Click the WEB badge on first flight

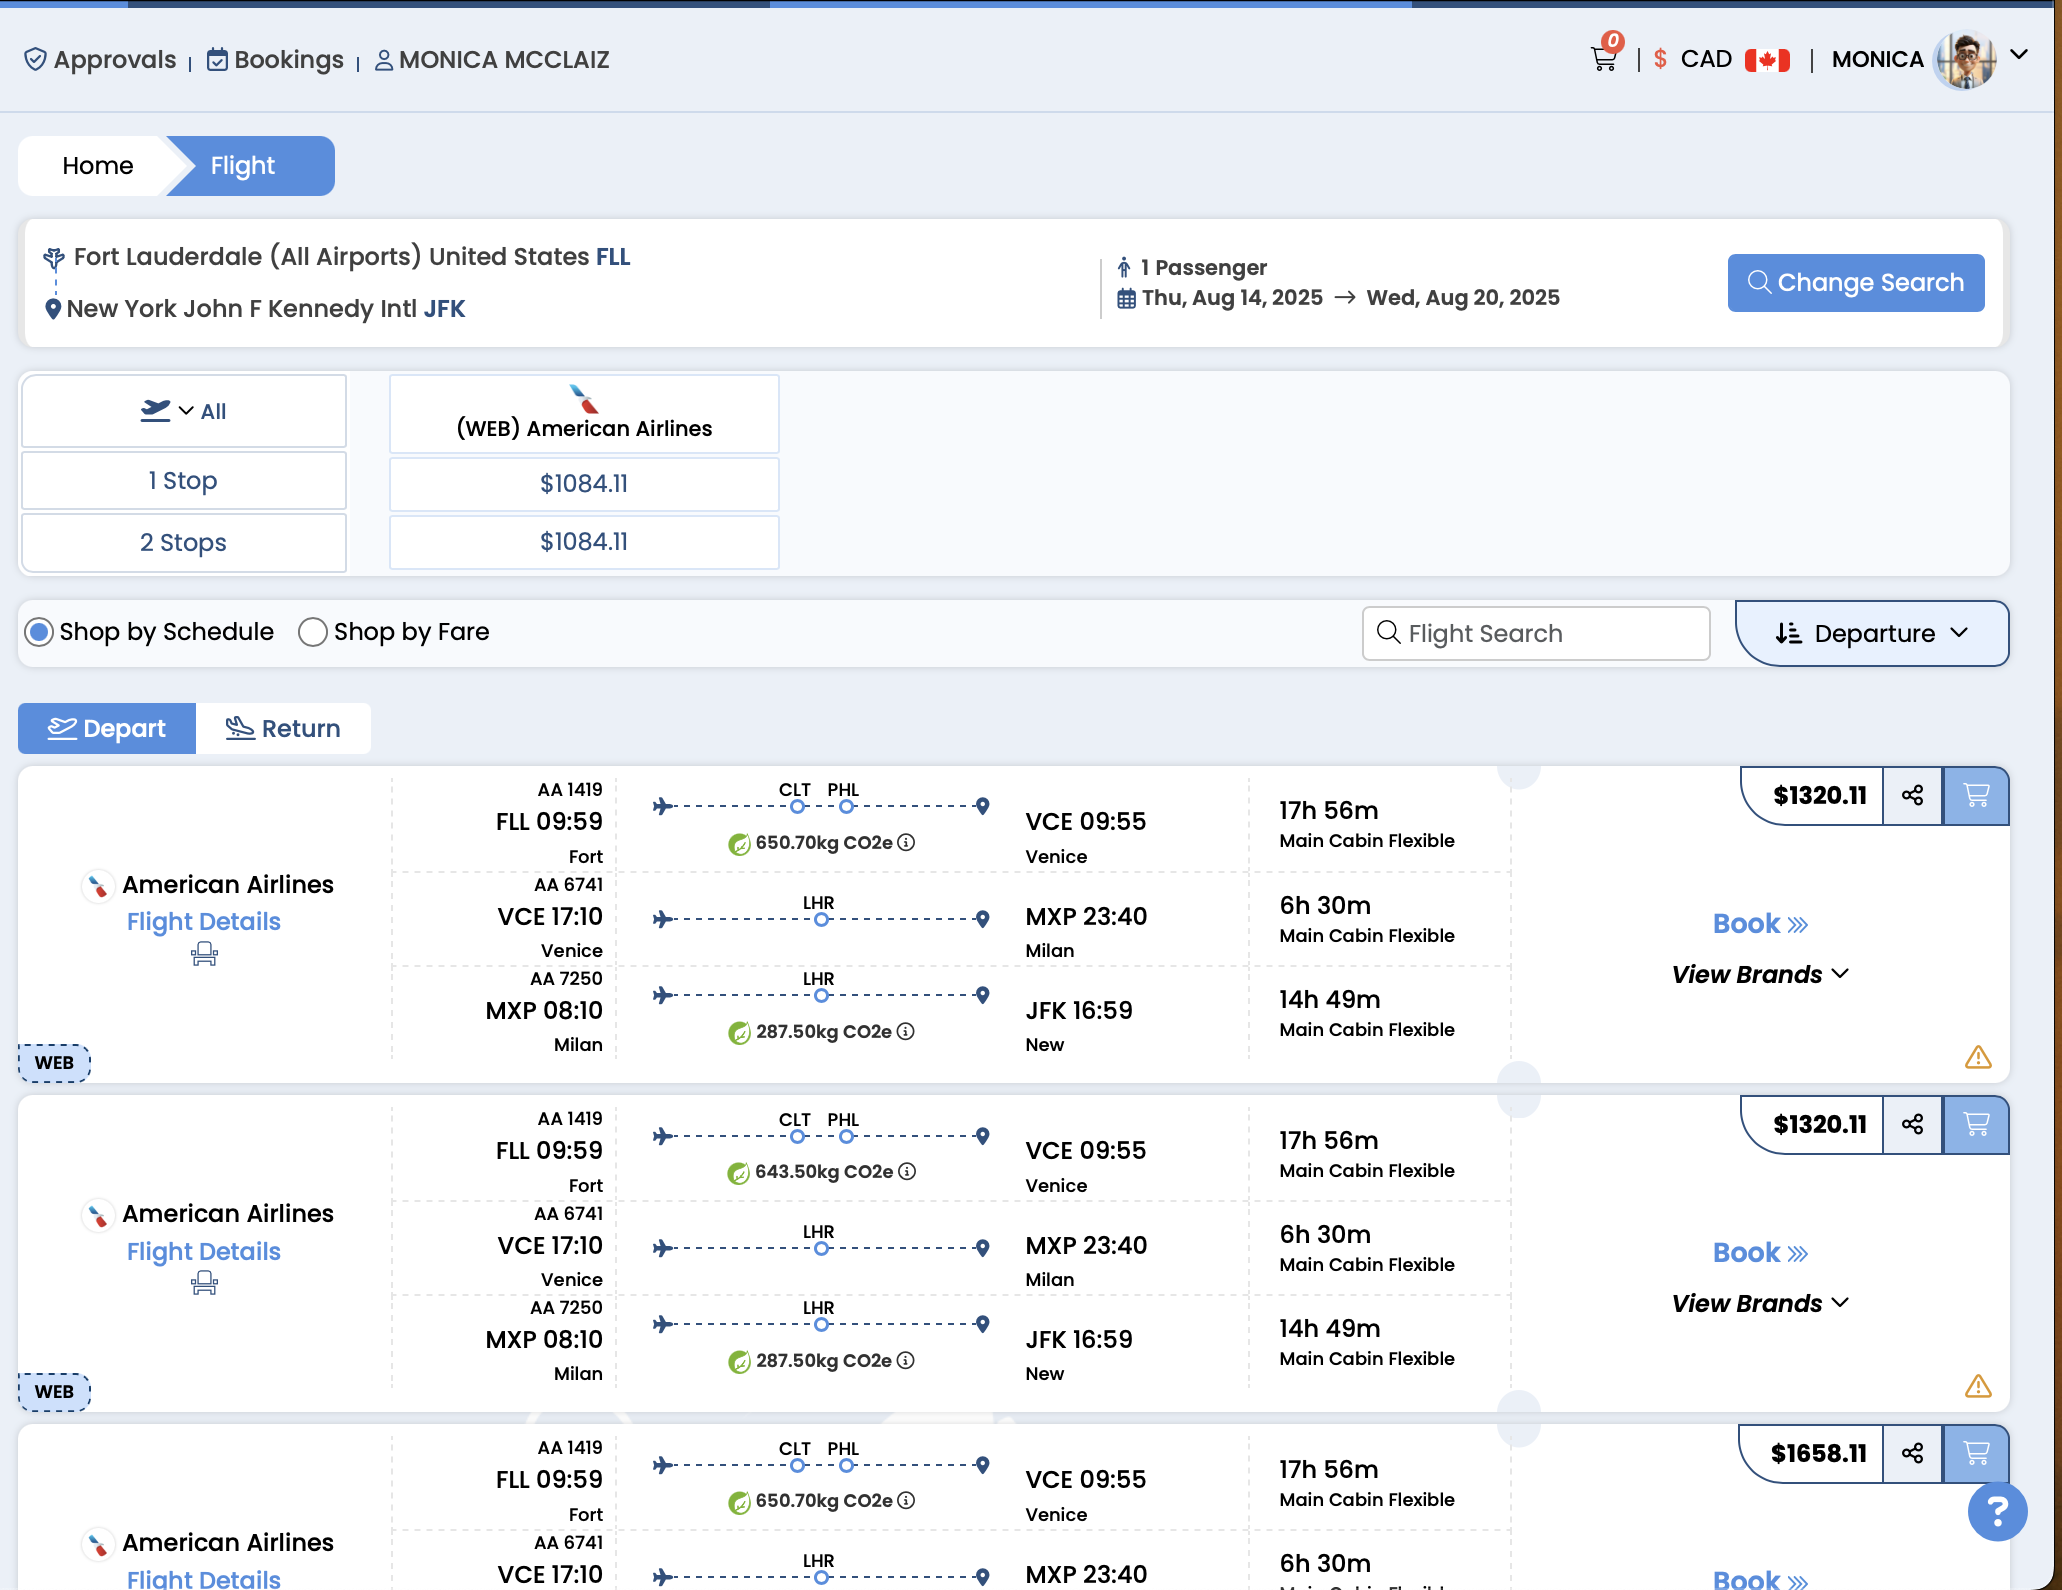[x=54, y=1063]
